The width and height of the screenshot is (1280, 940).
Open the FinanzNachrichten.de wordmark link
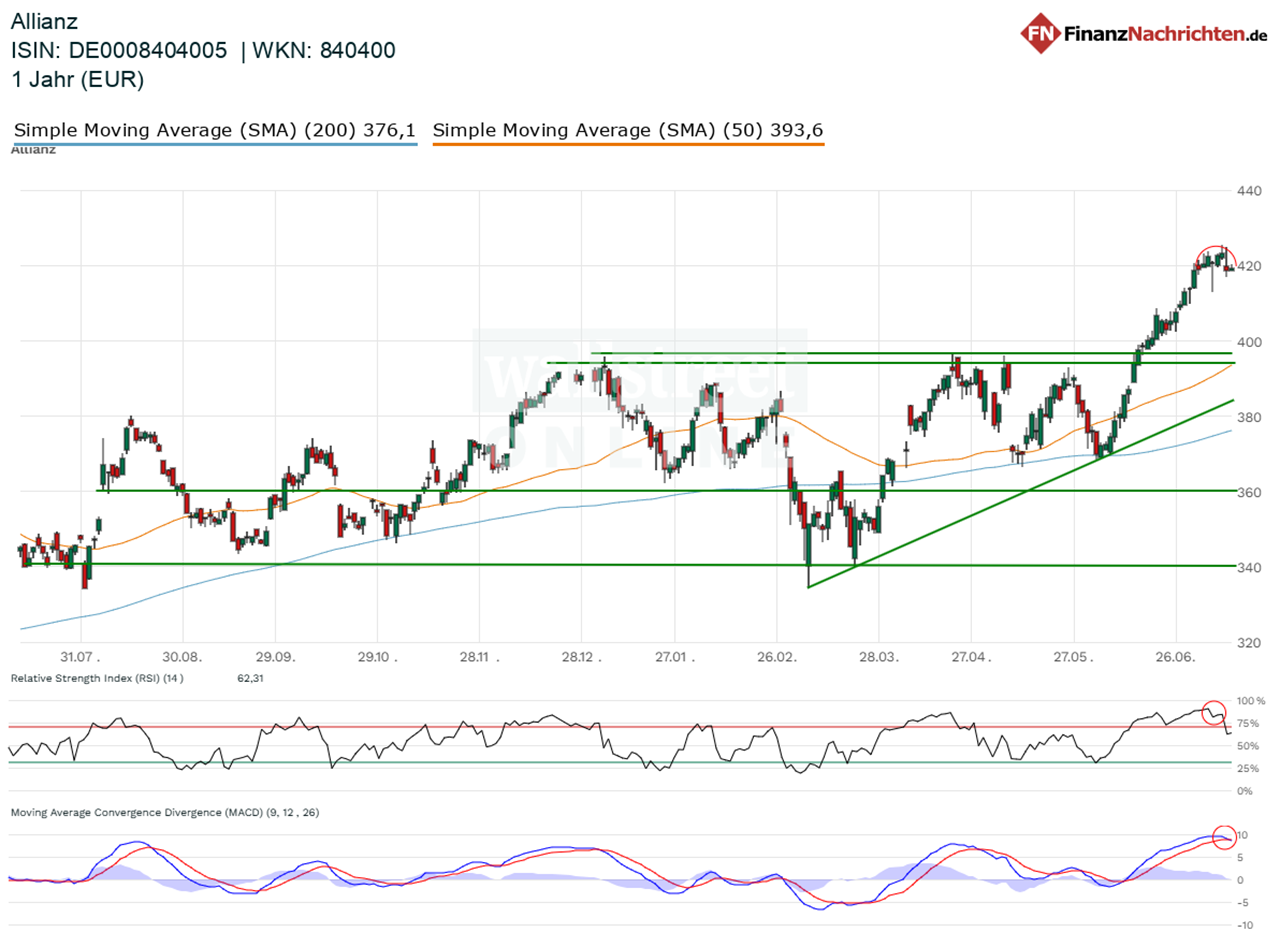click(1165, 34)
